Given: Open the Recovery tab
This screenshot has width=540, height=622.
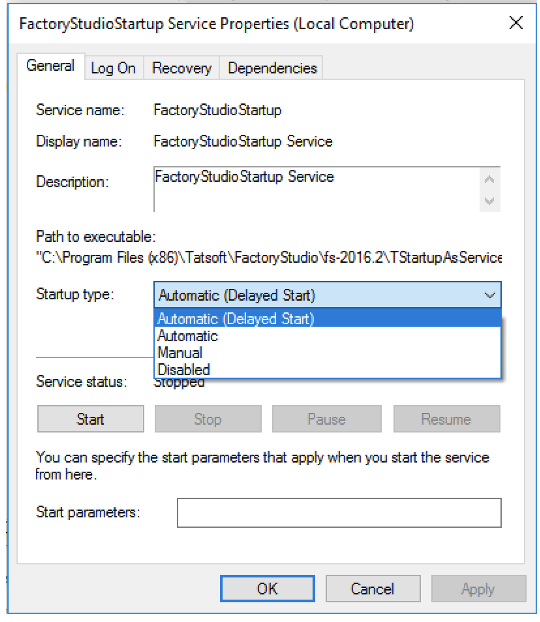Looking at the screenshot, I should (182, 68).
